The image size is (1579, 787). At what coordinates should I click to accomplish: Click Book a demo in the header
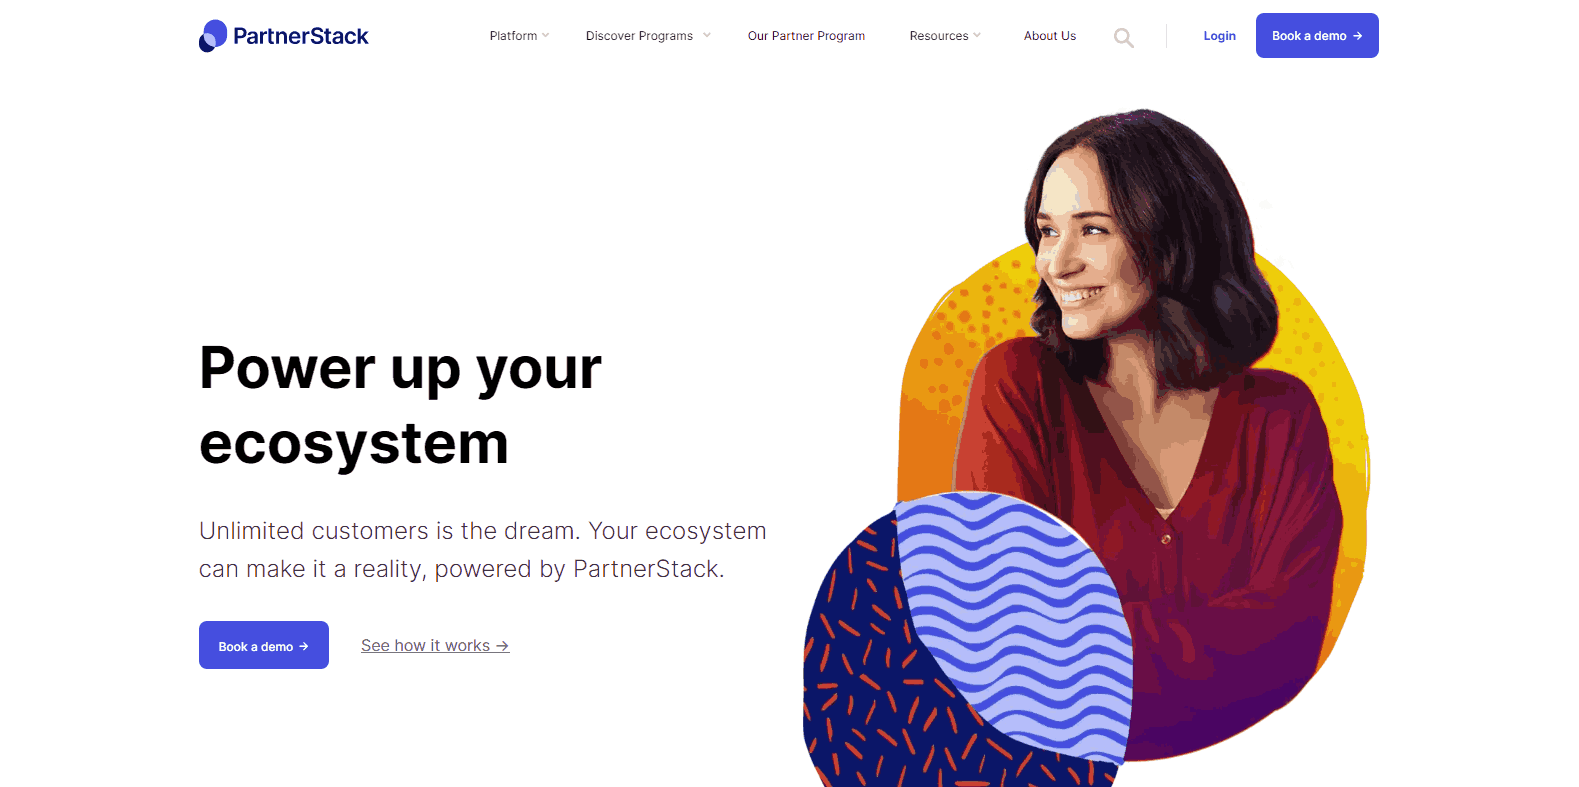[1317, 36]
